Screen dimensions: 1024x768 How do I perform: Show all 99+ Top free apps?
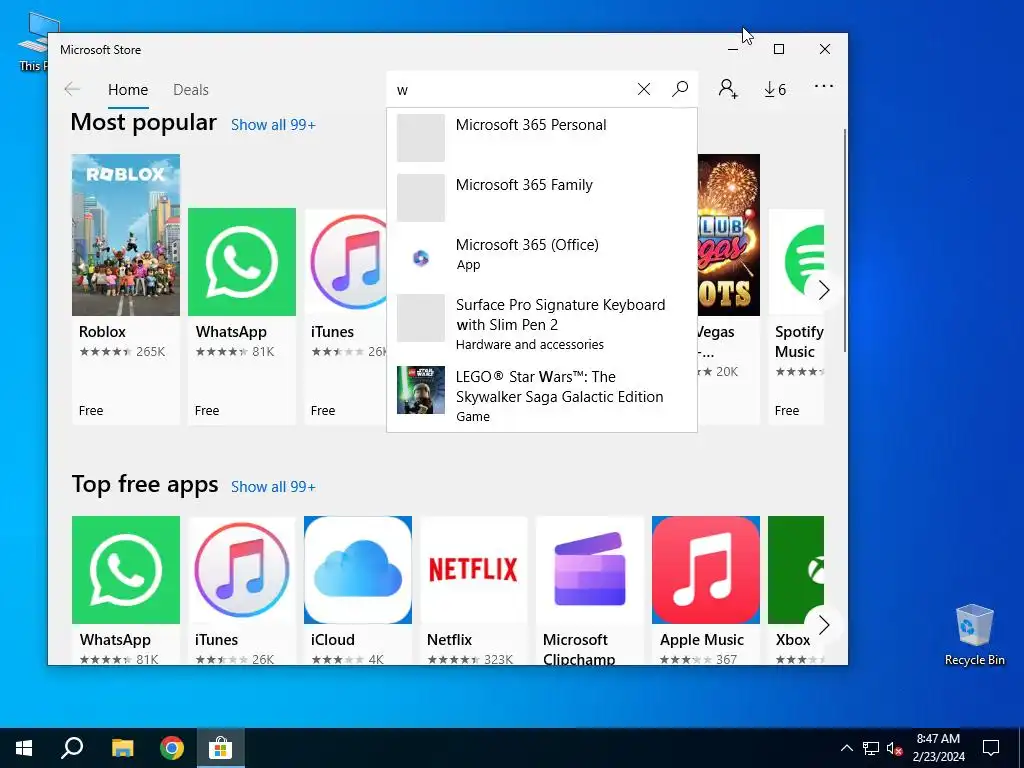pyautogui.click(x=273, y=487)
